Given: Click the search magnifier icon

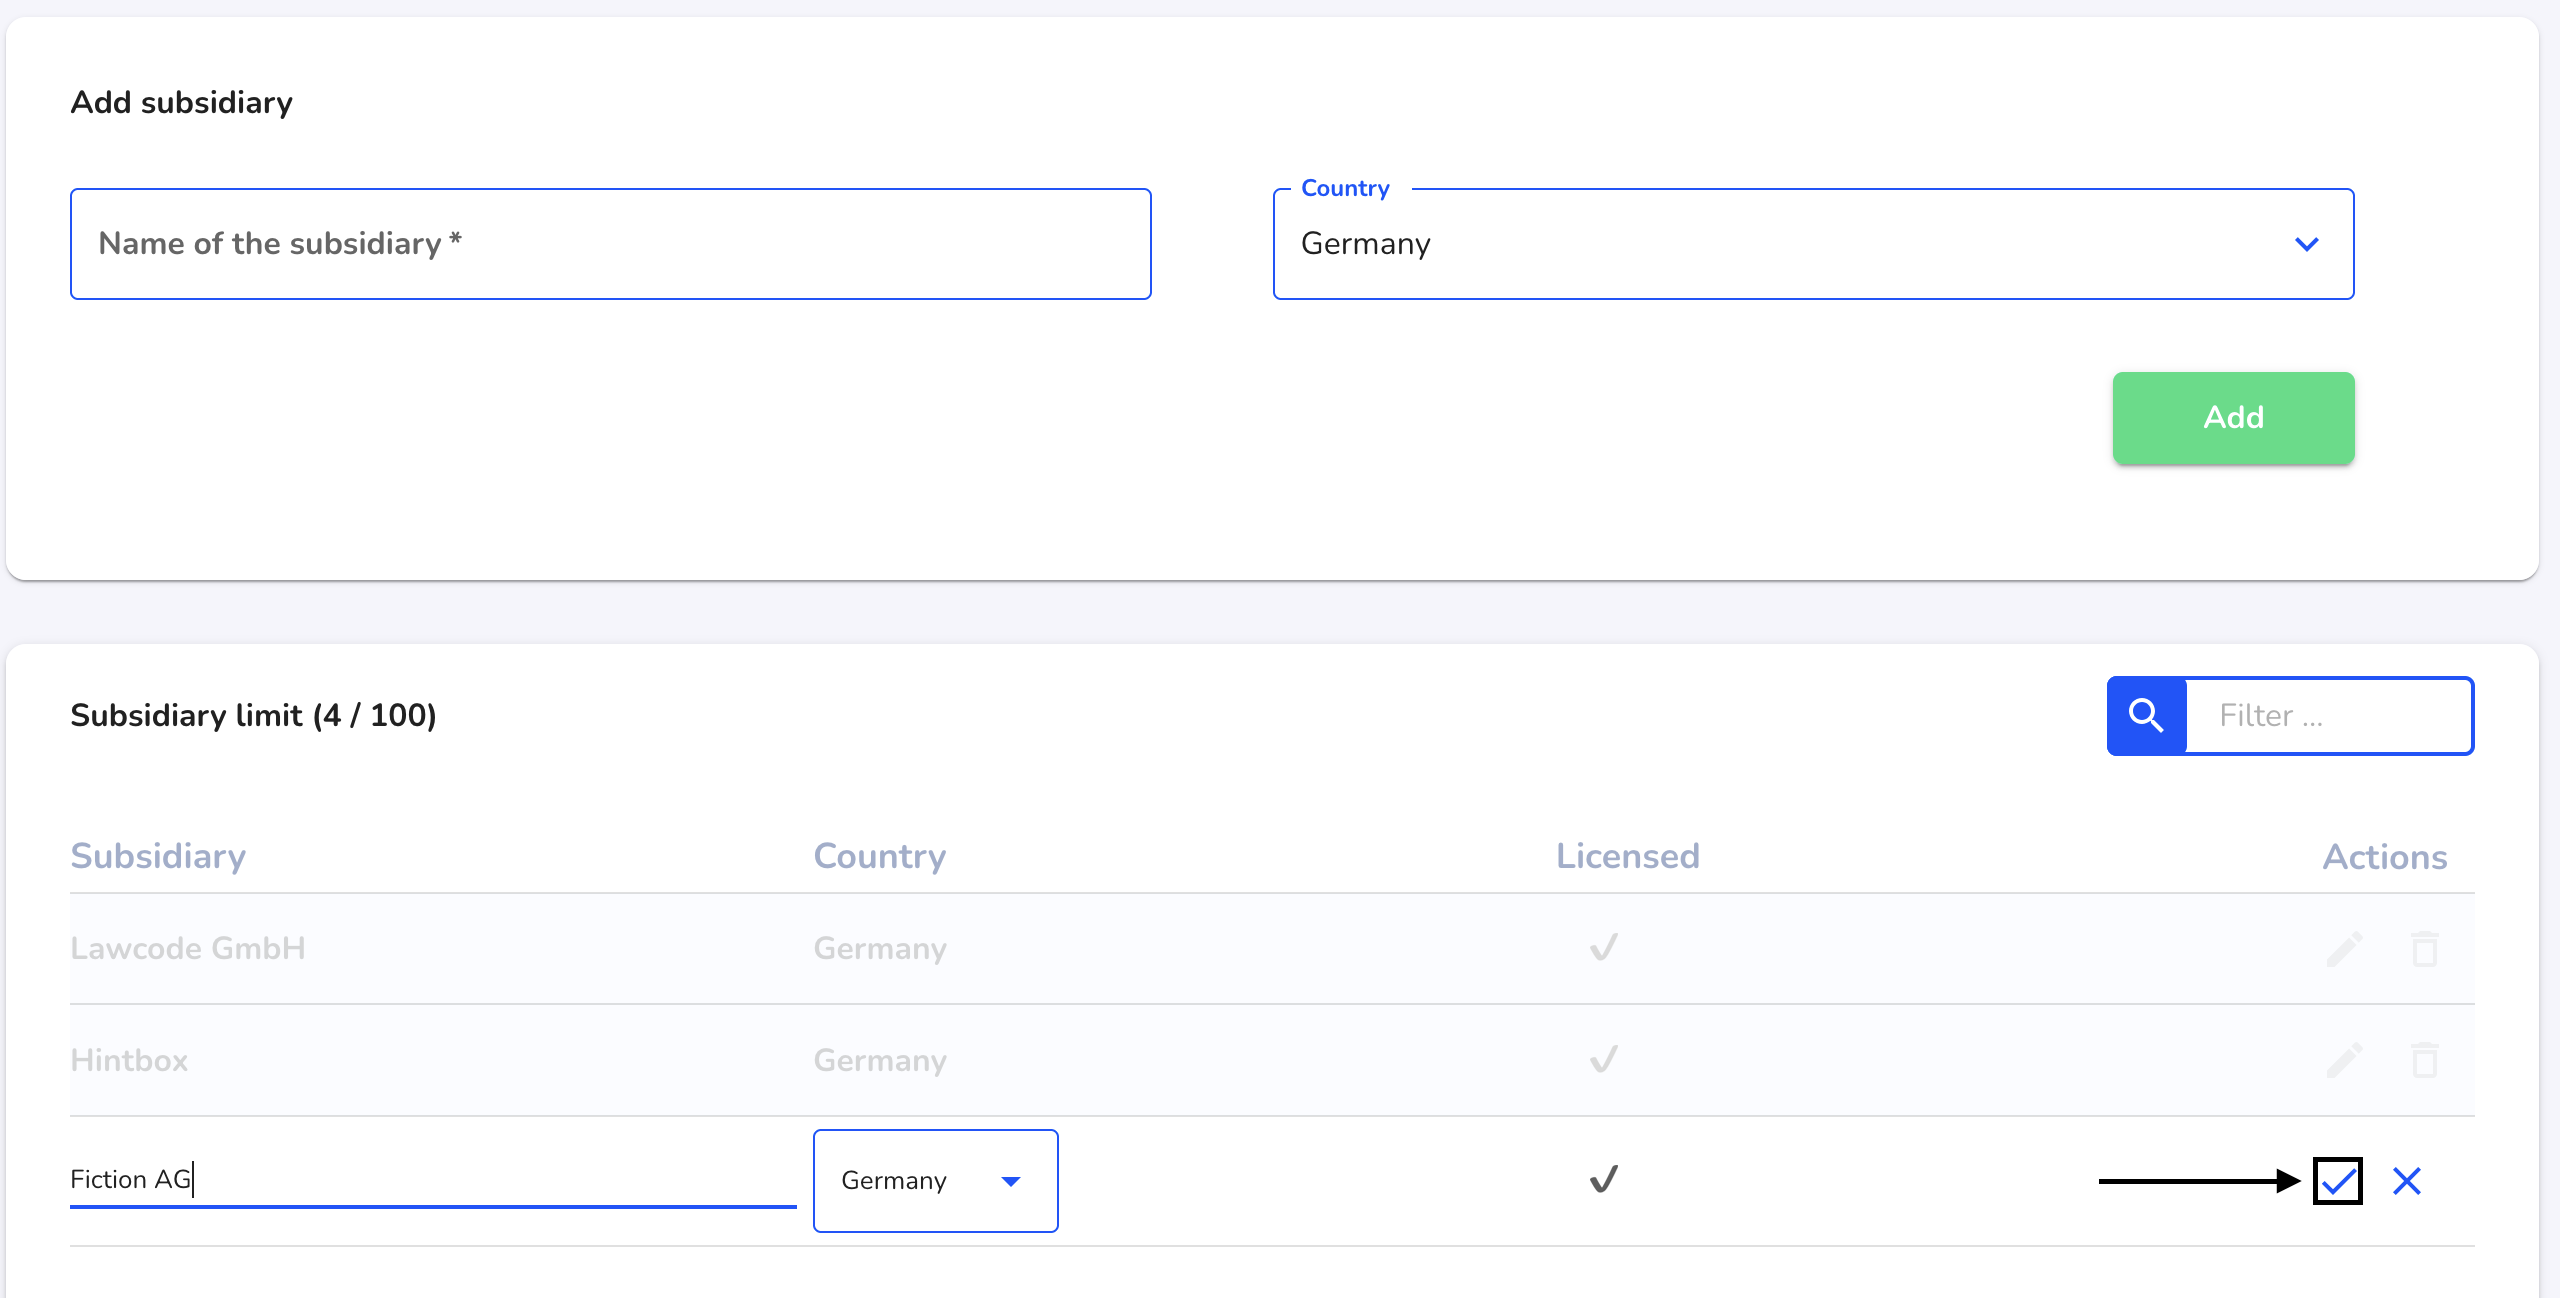Looking at the screenshot, I should tap(2146, 716).
